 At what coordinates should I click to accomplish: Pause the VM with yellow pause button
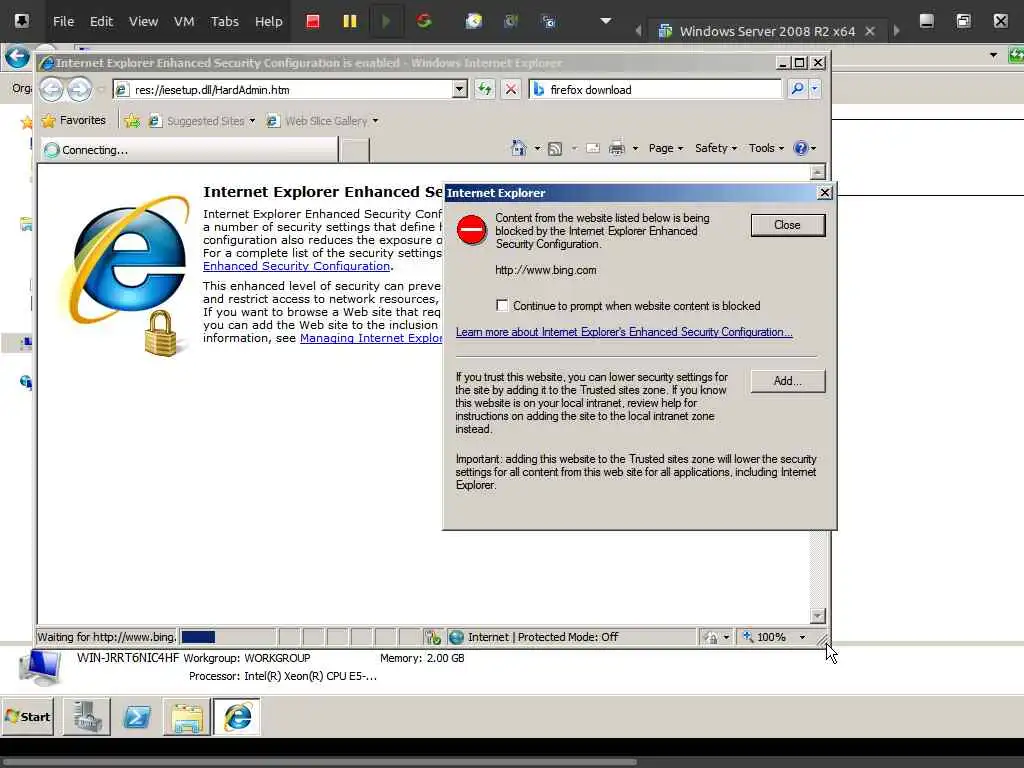(x=350, y=22)
